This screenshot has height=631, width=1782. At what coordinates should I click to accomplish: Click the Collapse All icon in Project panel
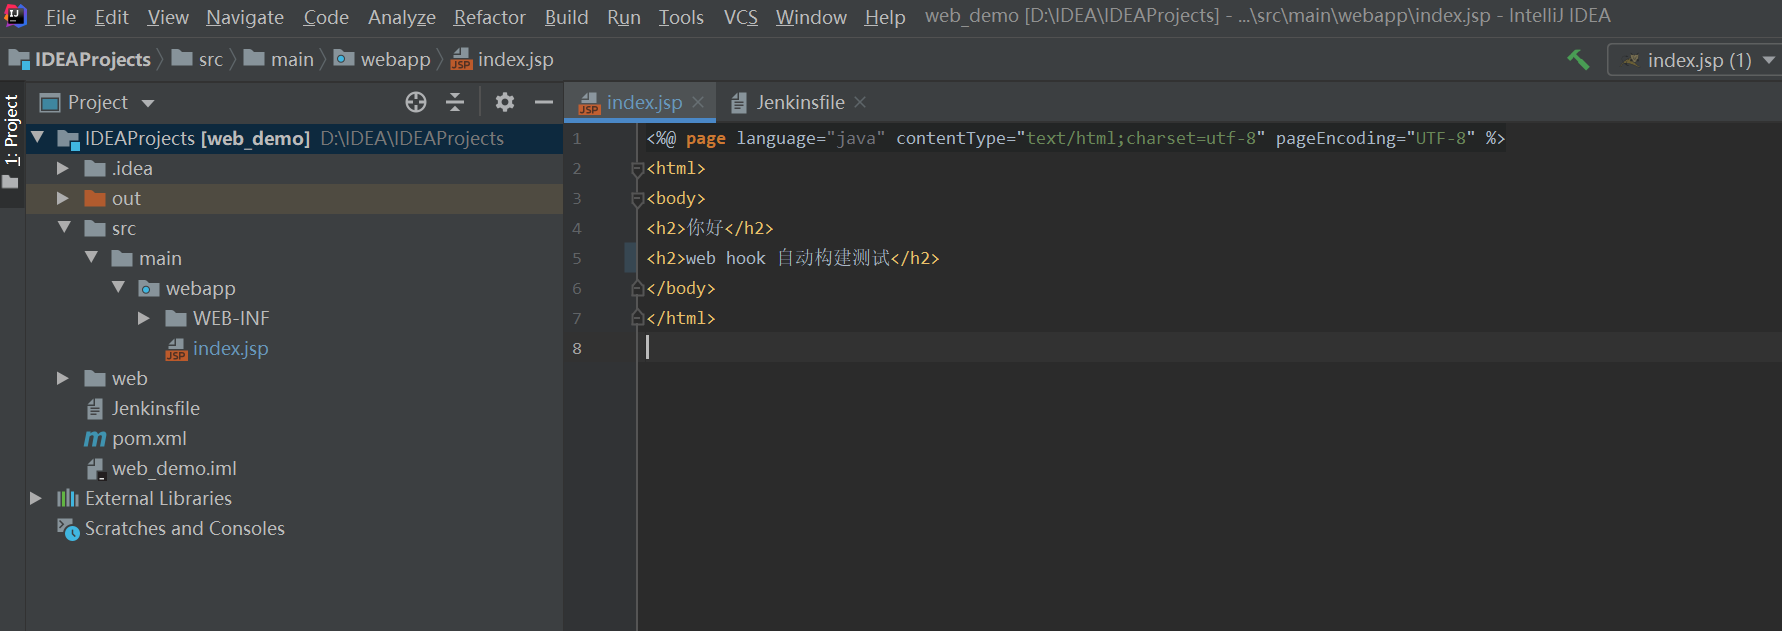click(455, 102)
